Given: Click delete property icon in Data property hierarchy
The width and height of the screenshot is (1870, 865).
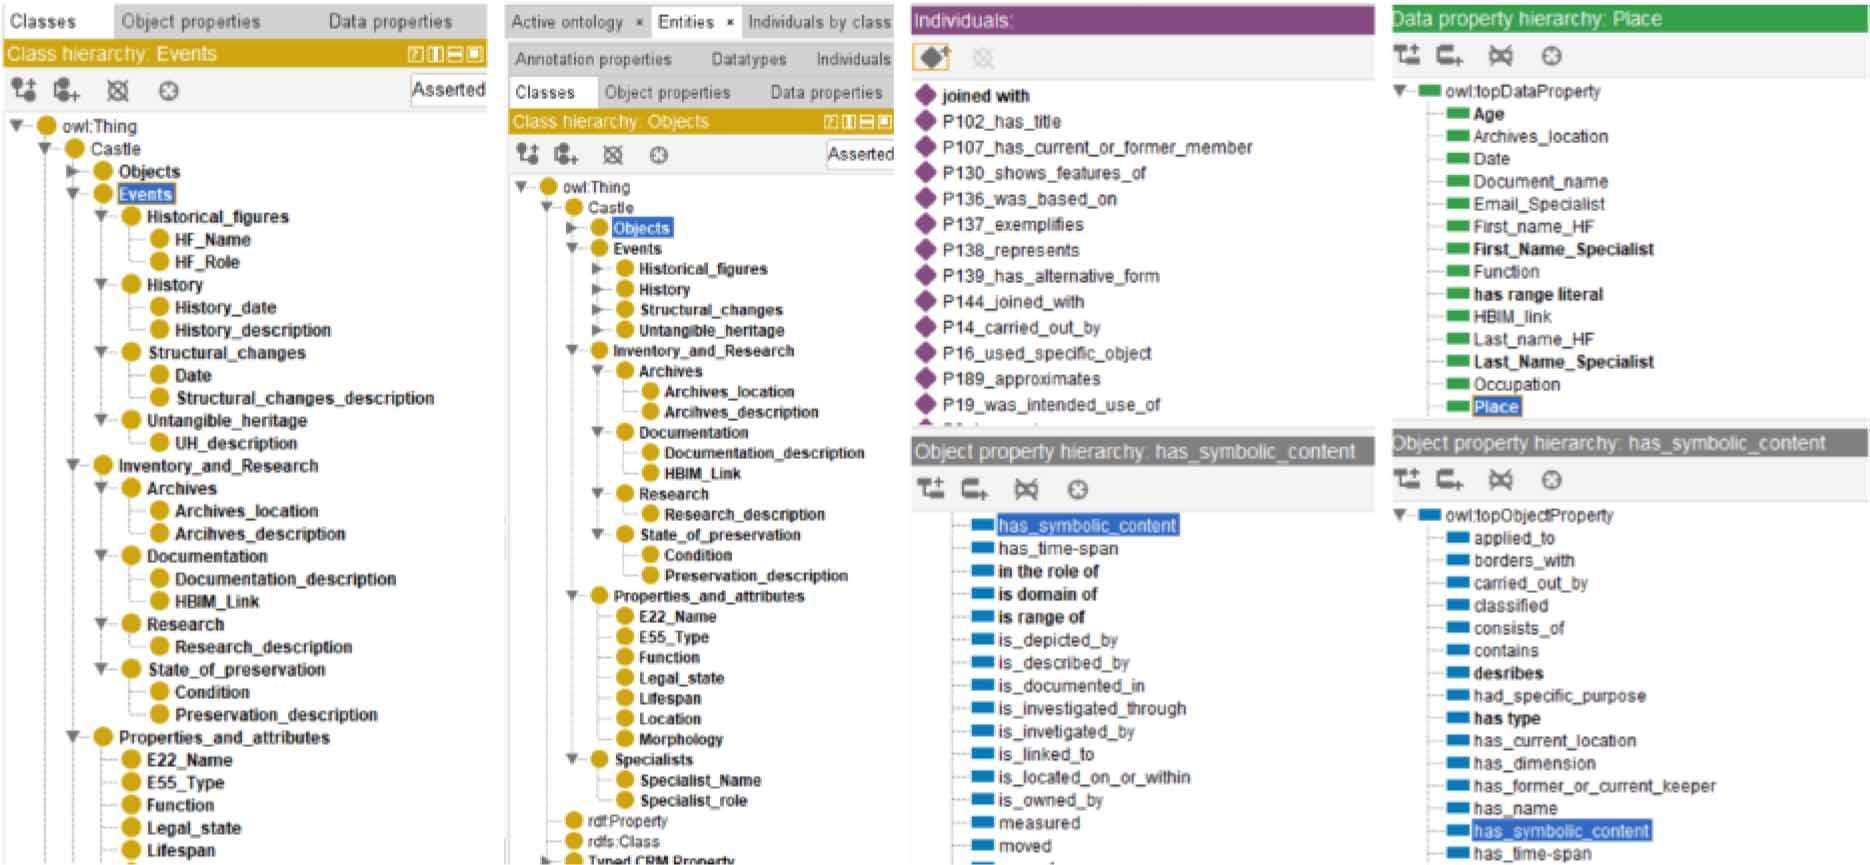Looking at the screenshot, I should (1500, 56).
